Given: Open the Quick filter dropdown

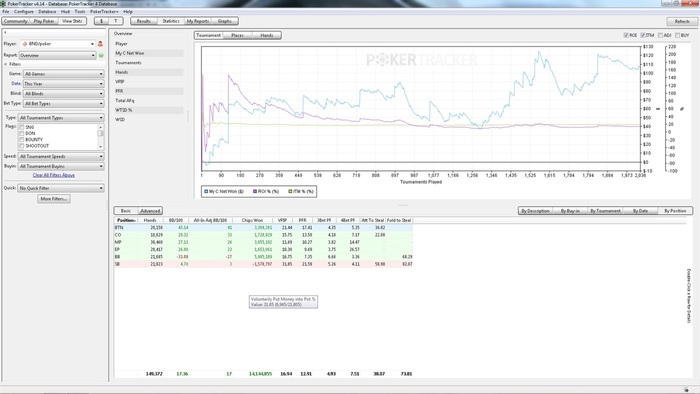Looking at the screenshot, I should (61, 188).
